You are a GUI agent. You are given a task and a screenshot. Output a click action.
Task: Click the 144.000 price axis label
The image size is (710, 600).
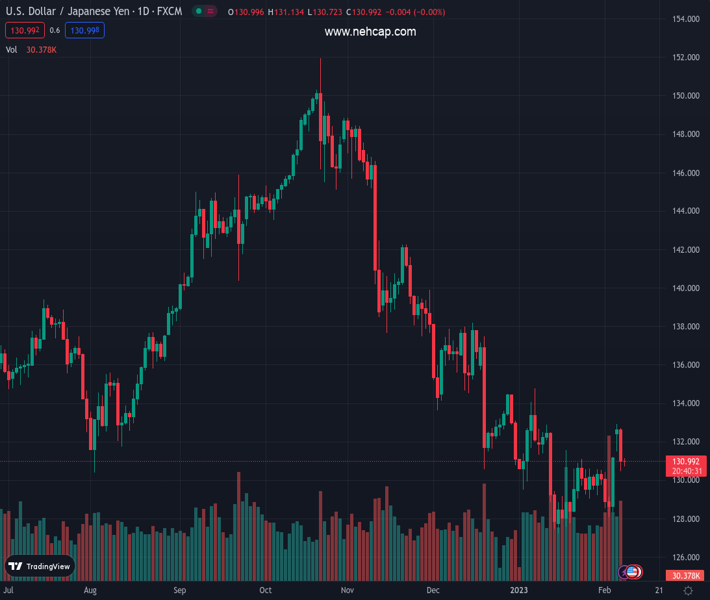coord(686,211)
